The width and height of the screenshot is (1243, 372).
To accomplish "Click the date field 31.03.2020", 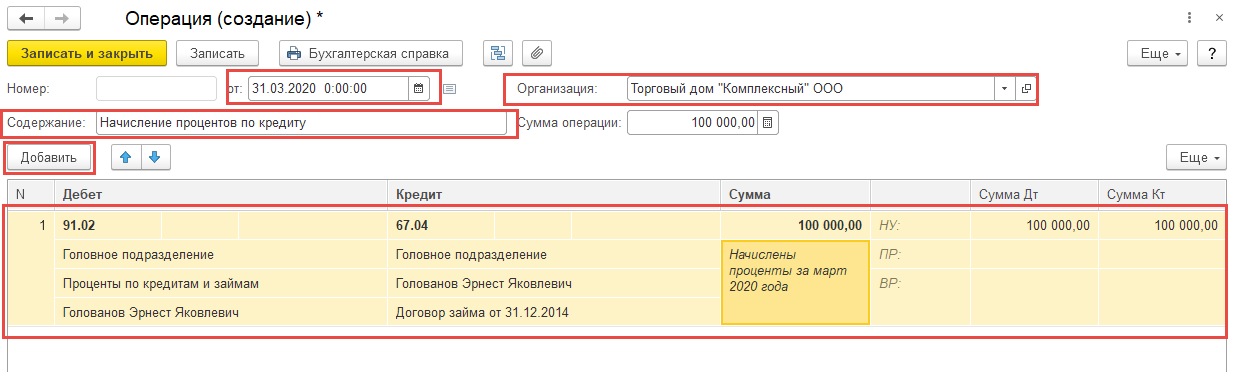I will click(x=328, y=88).
